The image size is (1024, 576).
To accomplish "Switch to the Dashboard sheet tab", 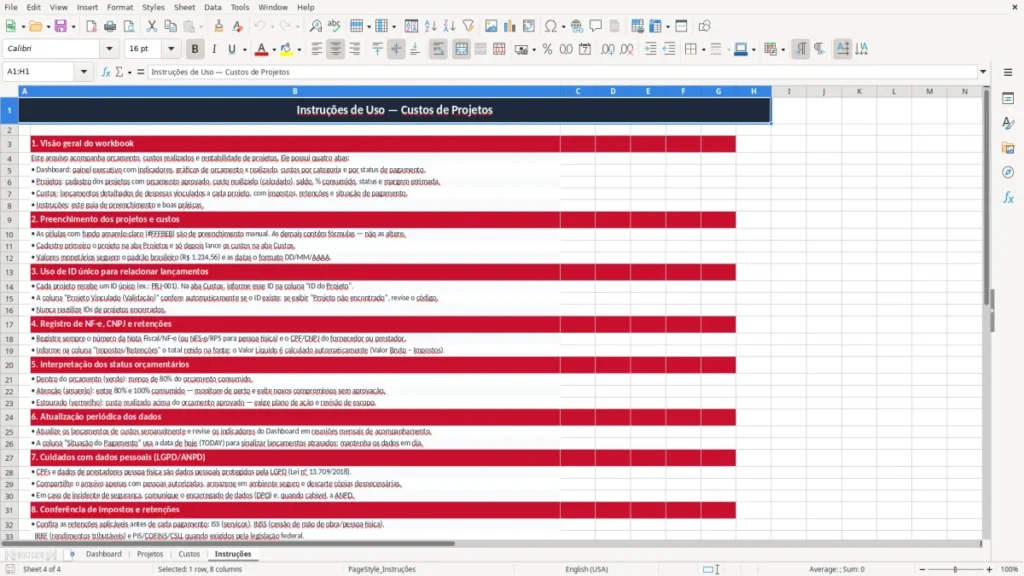I will tap(104, 554).
